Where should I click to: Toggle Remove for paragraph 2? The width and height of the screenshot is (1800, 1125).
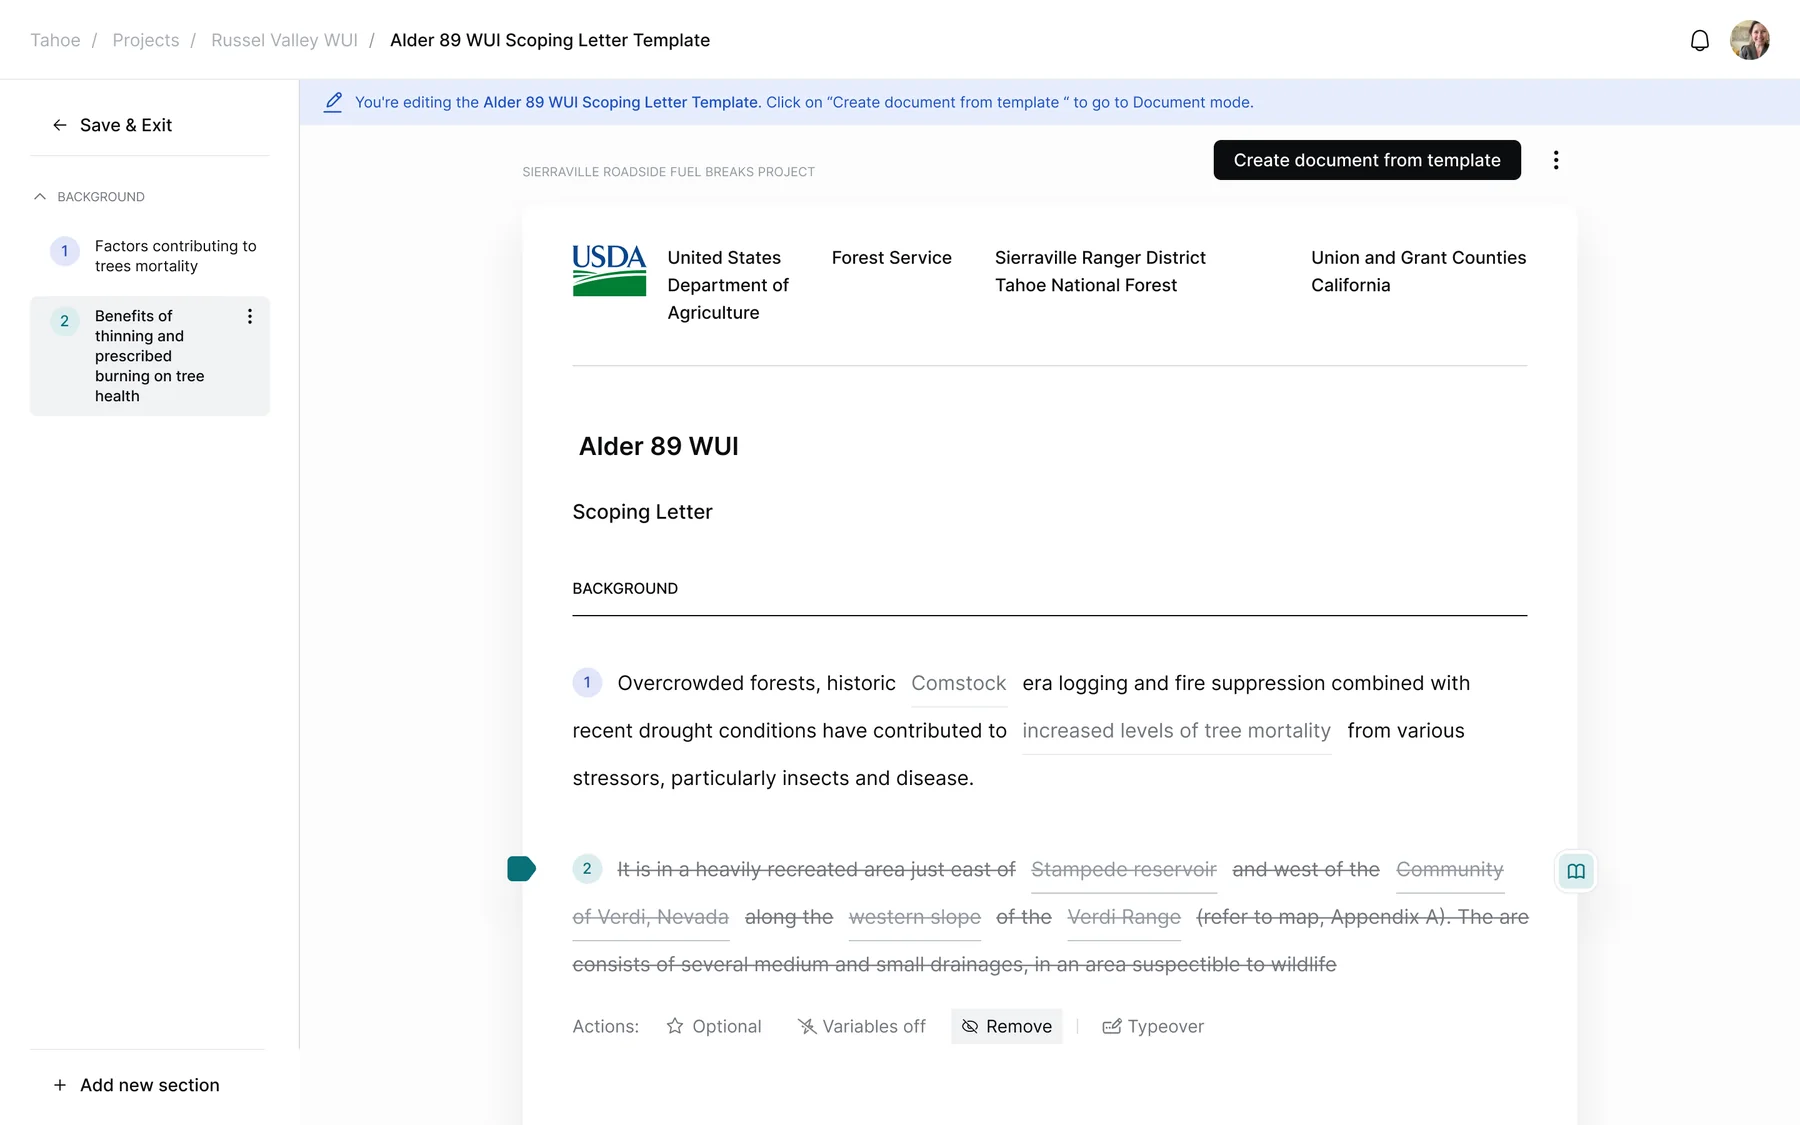1007,1026
